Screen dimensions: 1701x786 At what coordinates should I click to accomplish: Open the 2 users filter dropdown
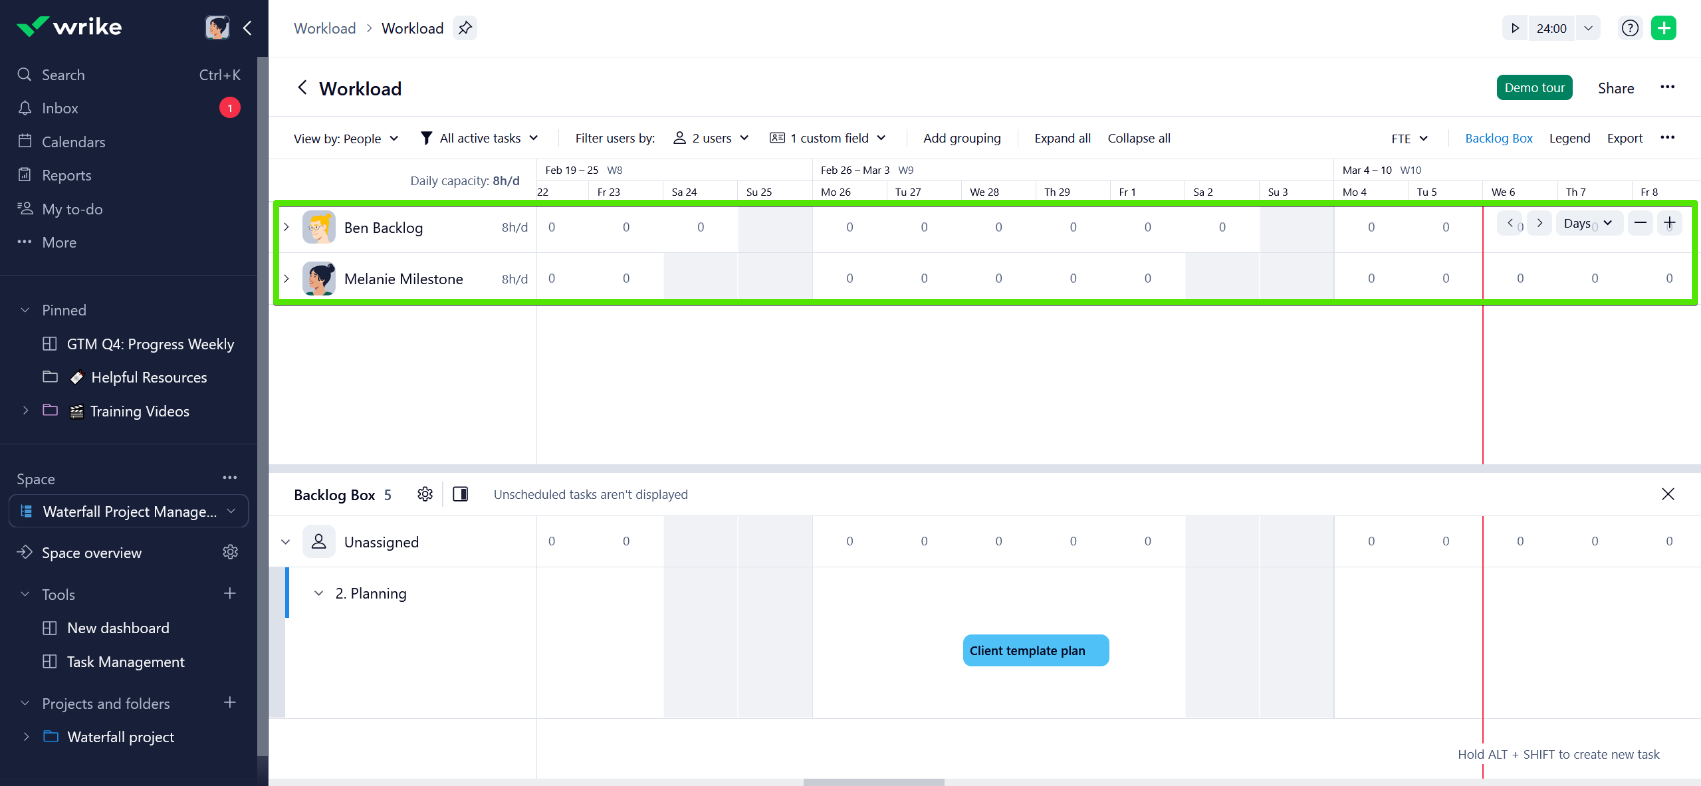click(x=711, y=138)
